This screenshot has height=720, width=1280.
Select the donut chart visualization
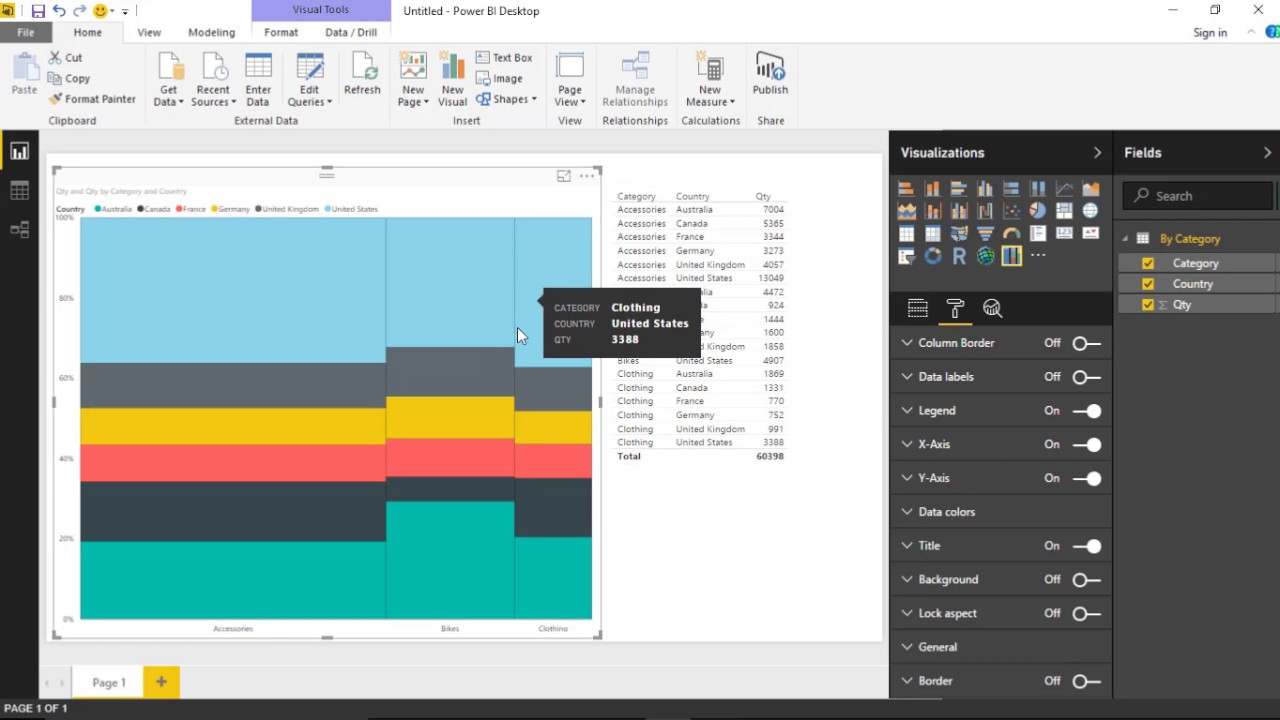click(933, 256)
